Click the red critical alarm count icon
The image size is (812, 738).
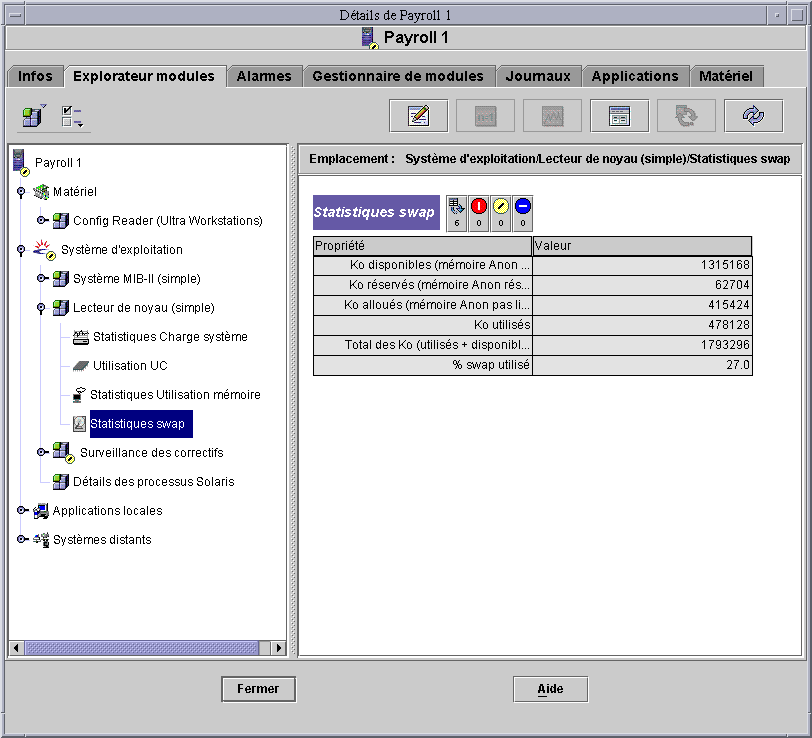[479, 213]
